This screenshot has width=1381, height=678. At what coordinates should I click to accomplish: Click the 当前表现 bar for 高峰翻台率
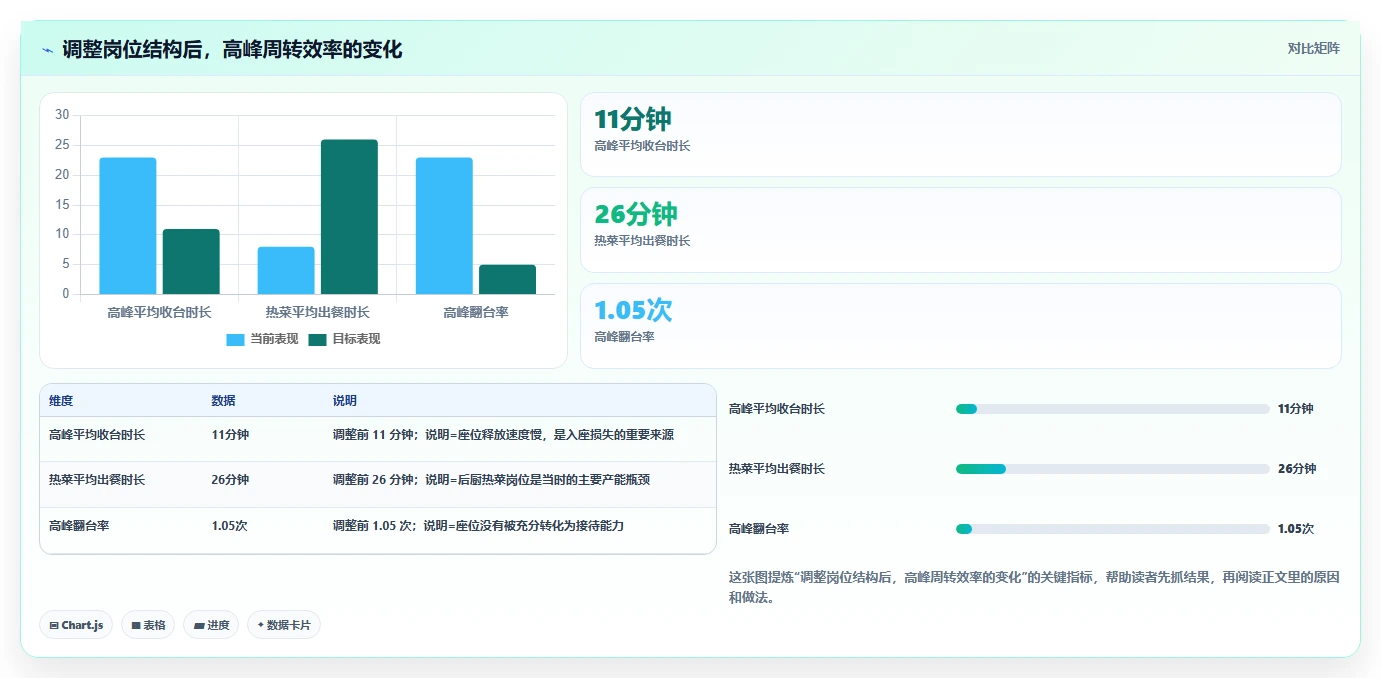(444, 226)
